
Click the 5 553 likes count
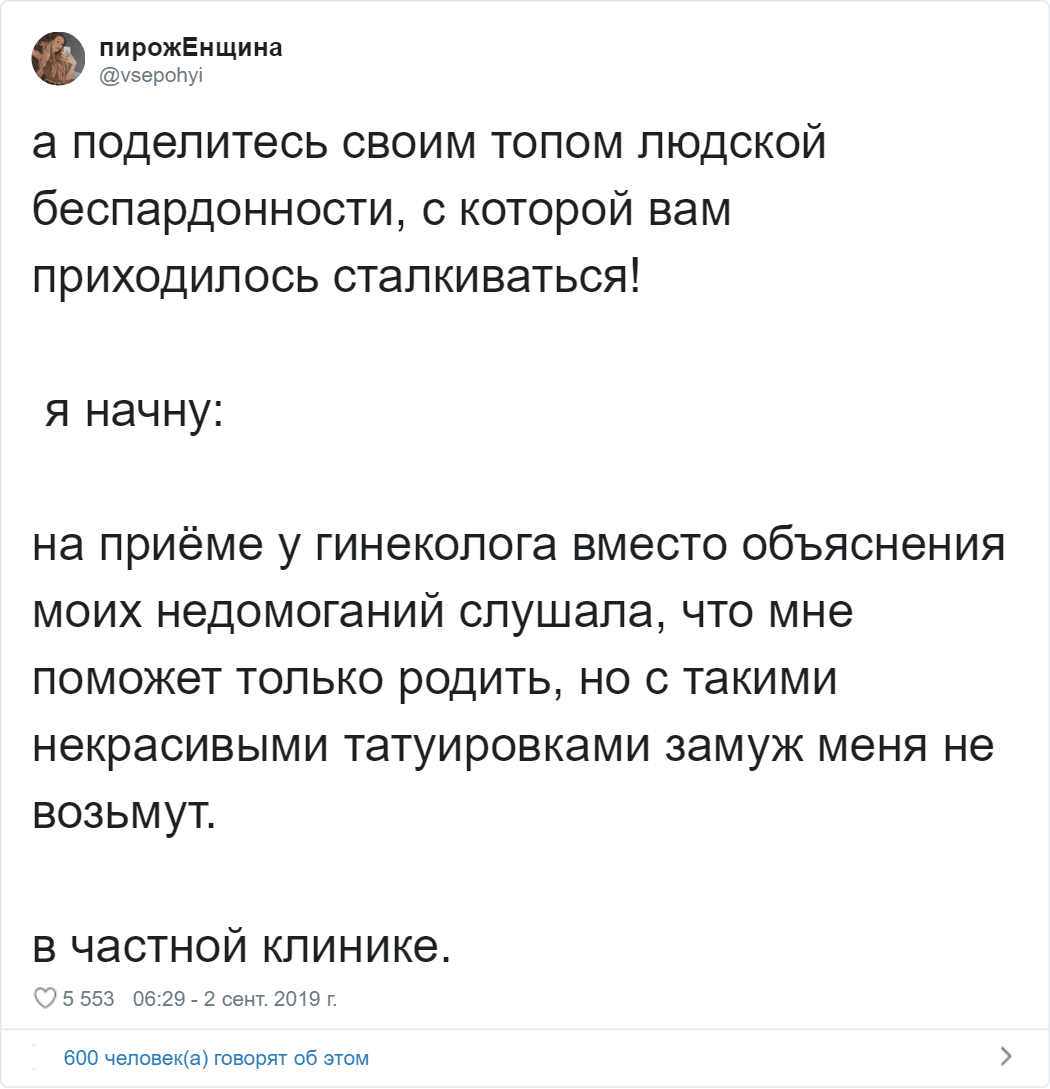coord(89,998)
